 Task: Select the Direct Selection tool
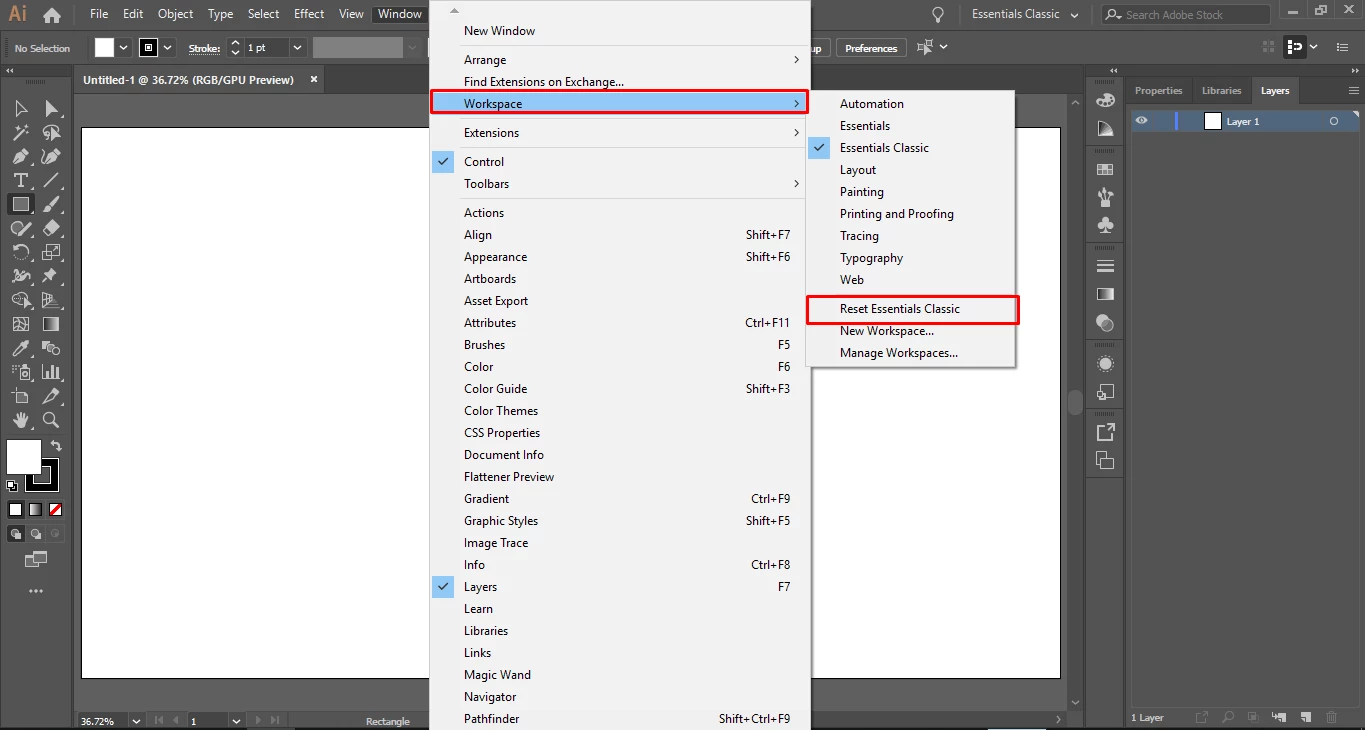51,108
